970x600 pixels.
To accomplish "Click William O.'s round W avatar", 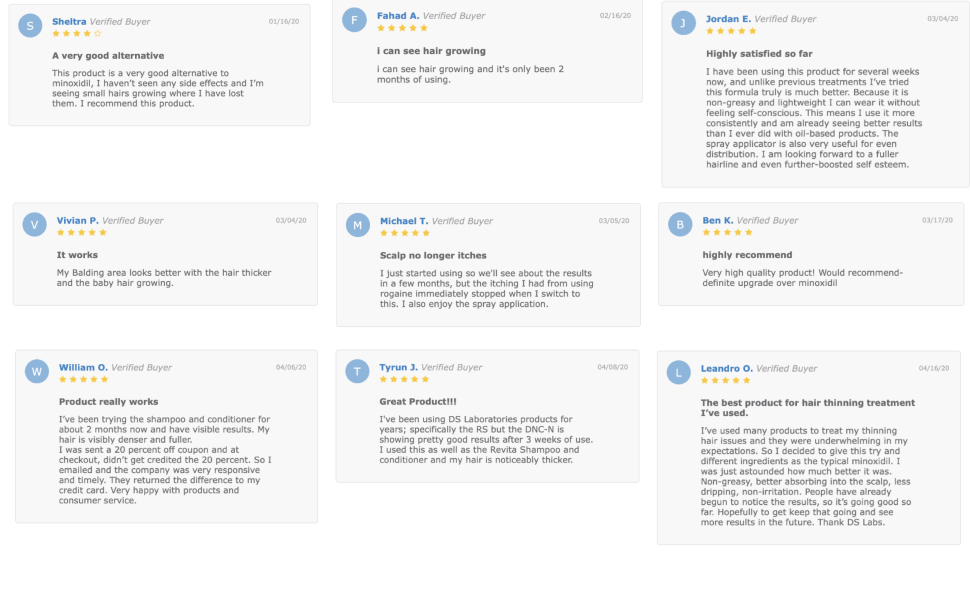I will 37,371.
